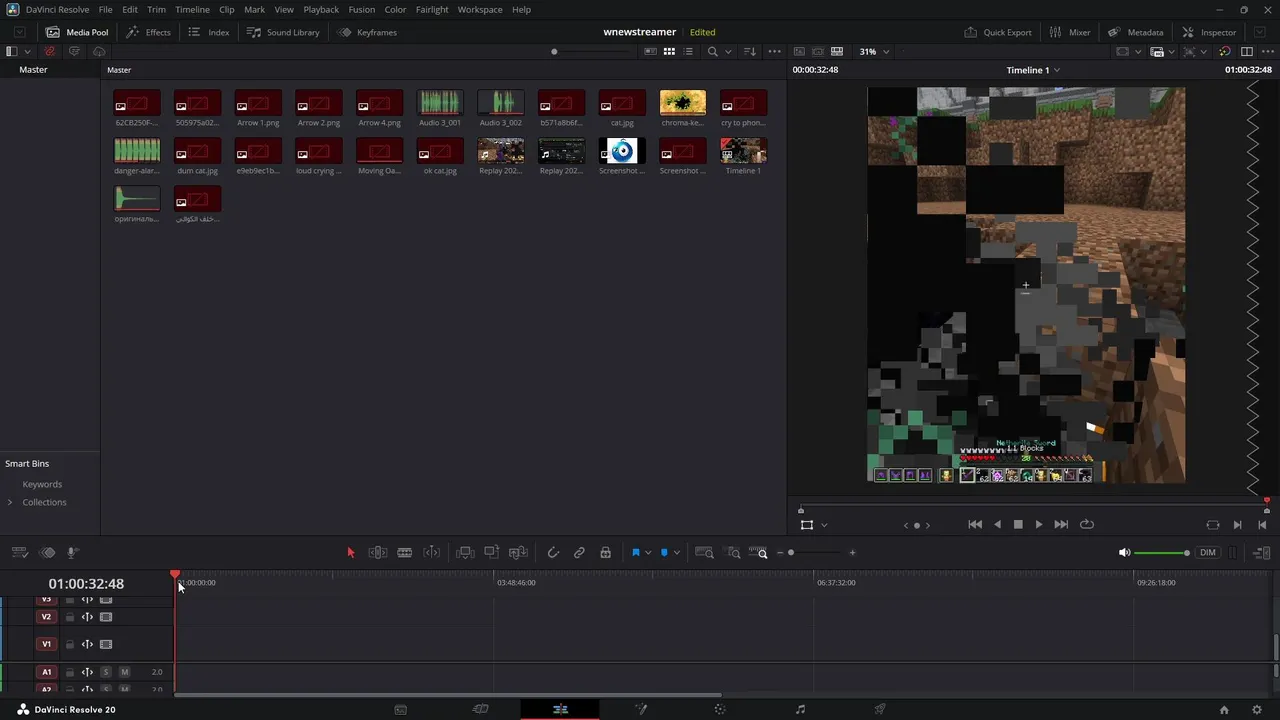Click the Insert Clip icon
The image size is (1280, 720).
tap(465, 552)
